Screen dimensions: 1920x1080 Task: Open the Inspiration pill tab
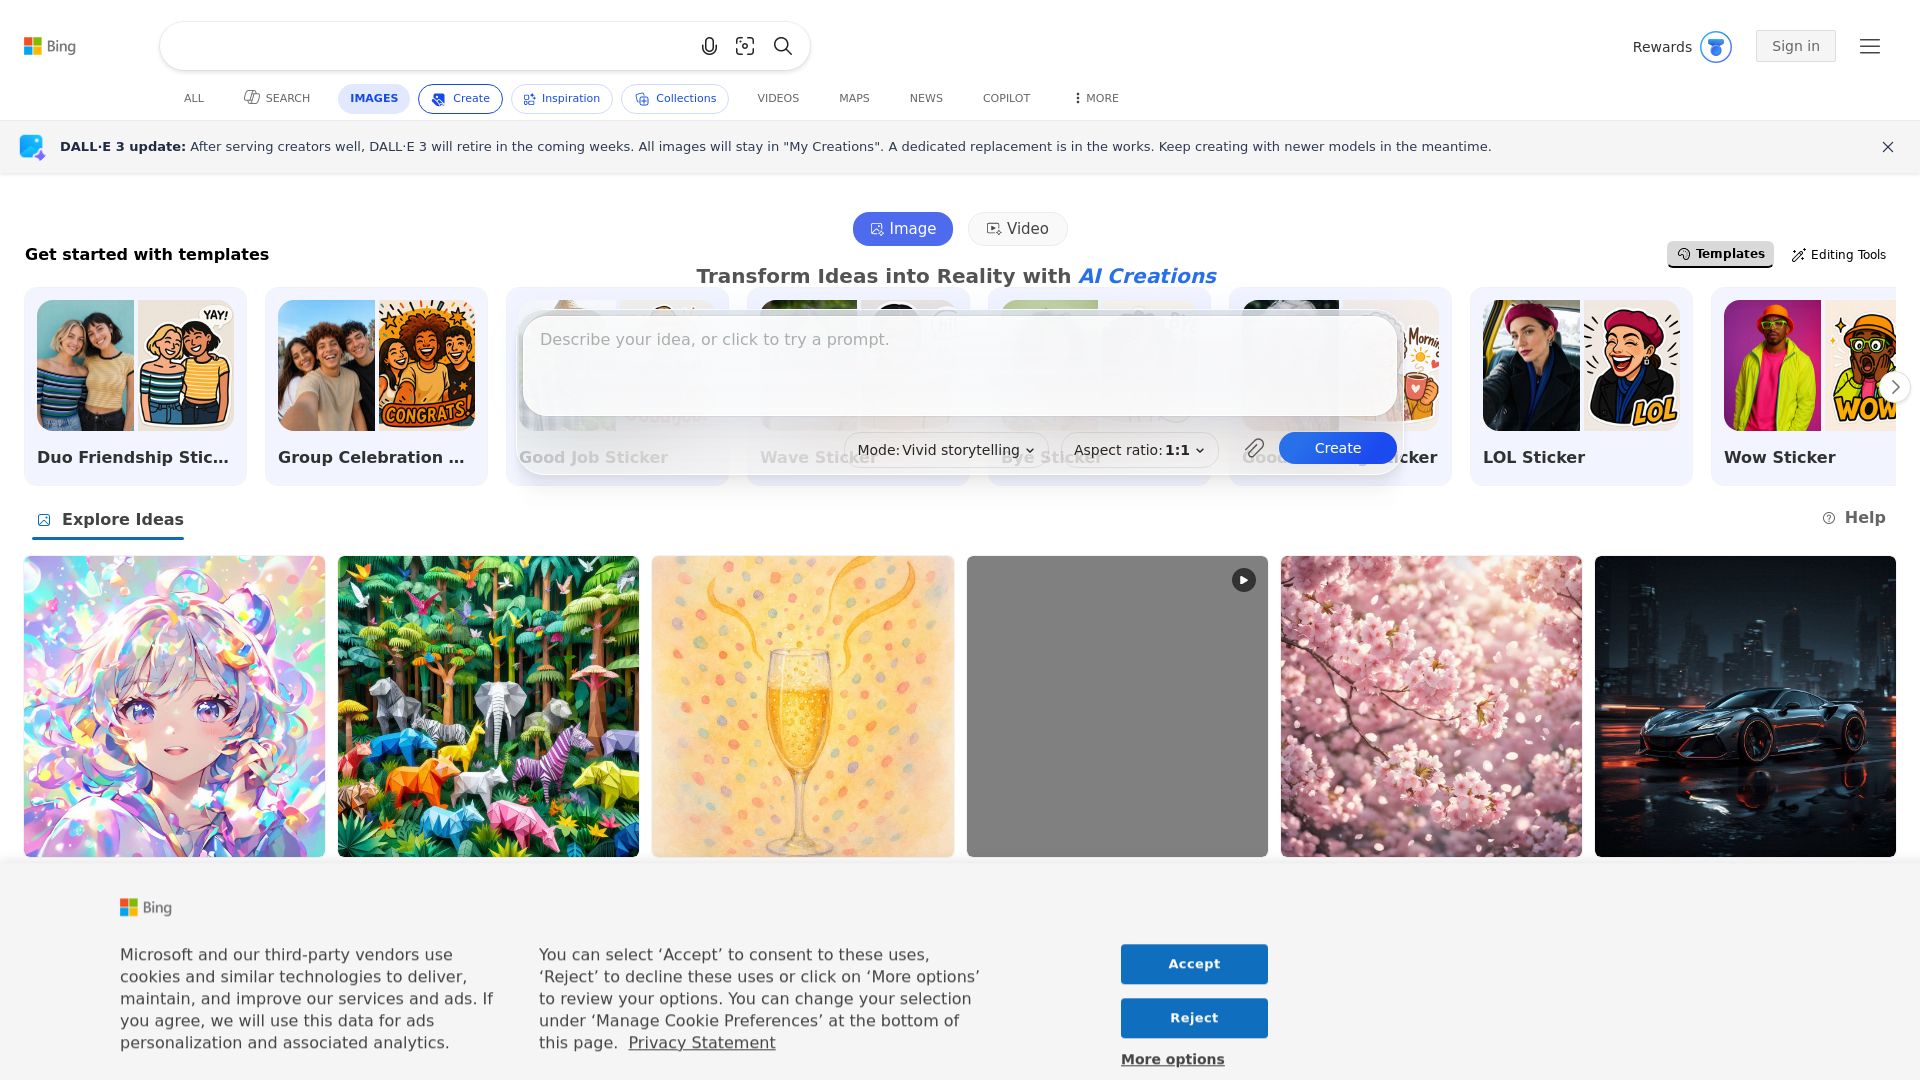coord(562,98)
